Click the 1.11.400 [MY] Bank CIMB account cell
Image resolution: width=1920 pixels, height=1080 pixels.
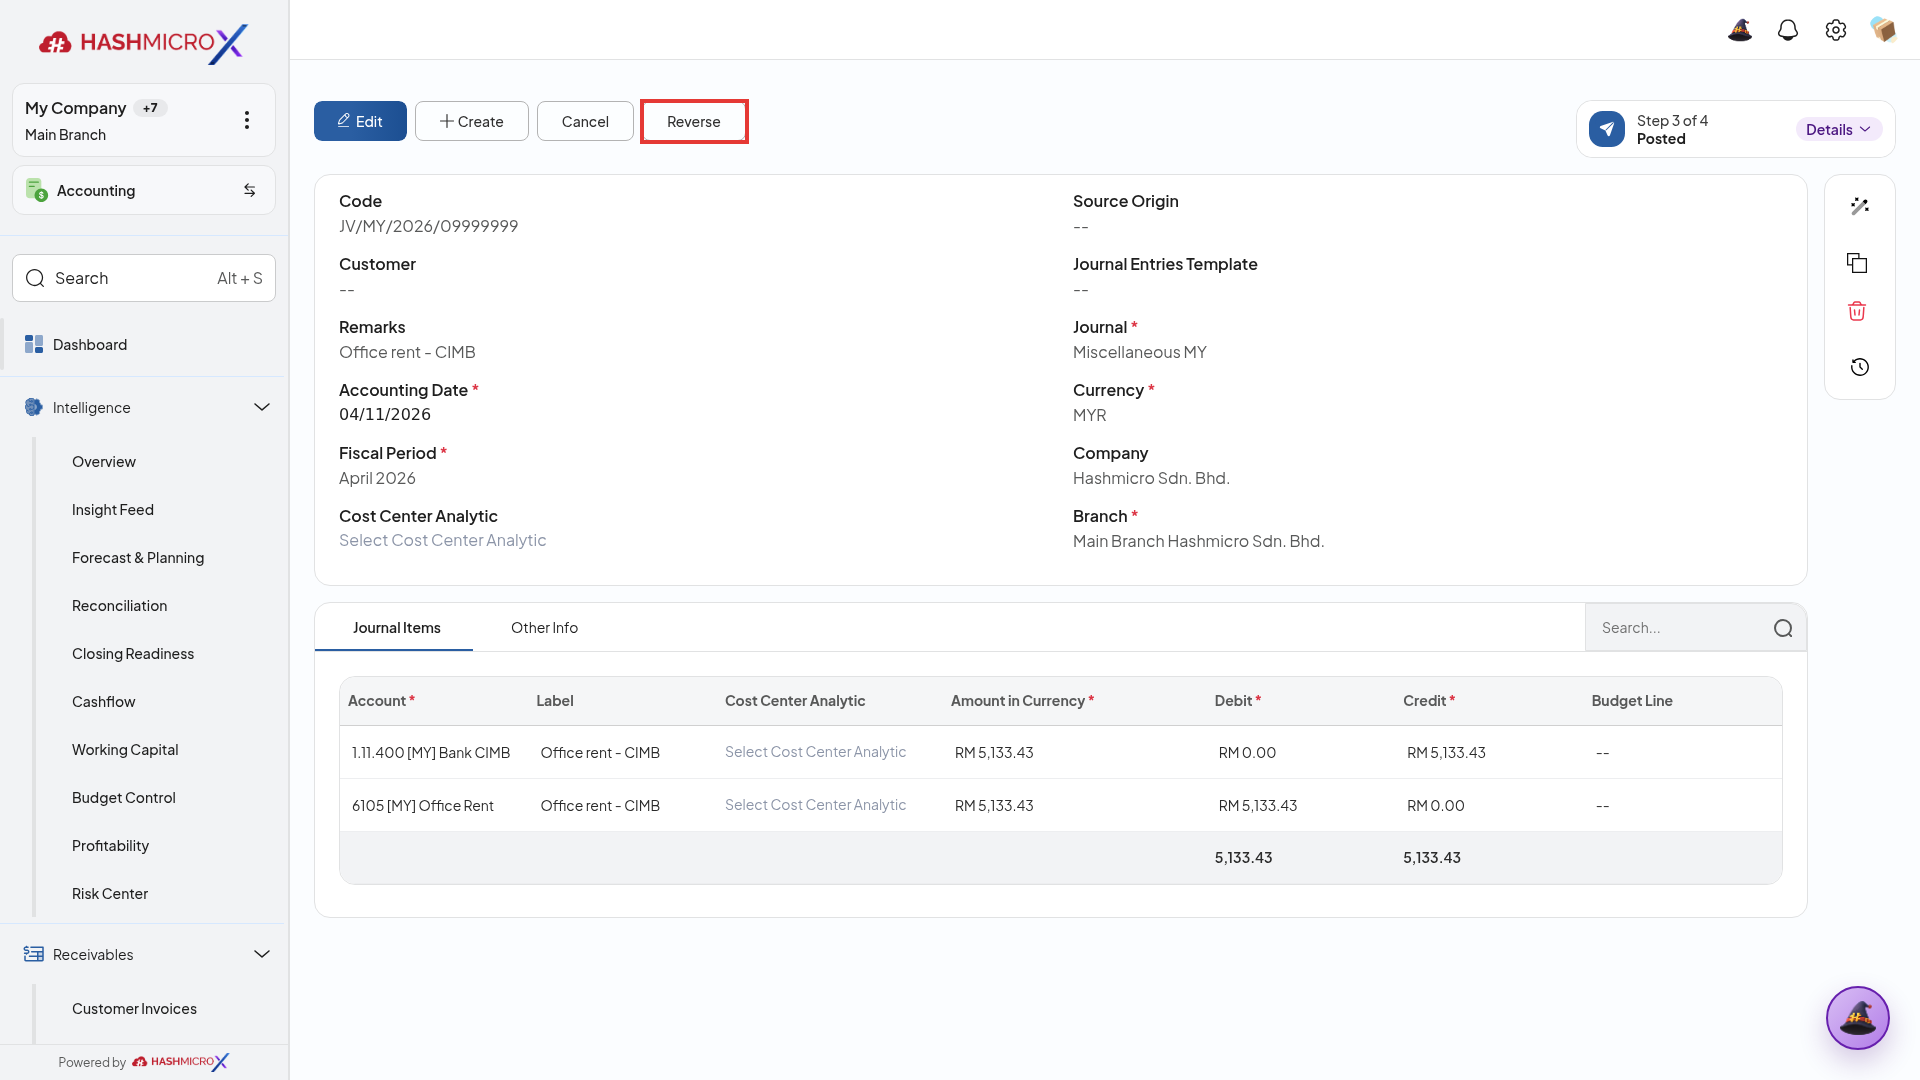tap(431, 752)
